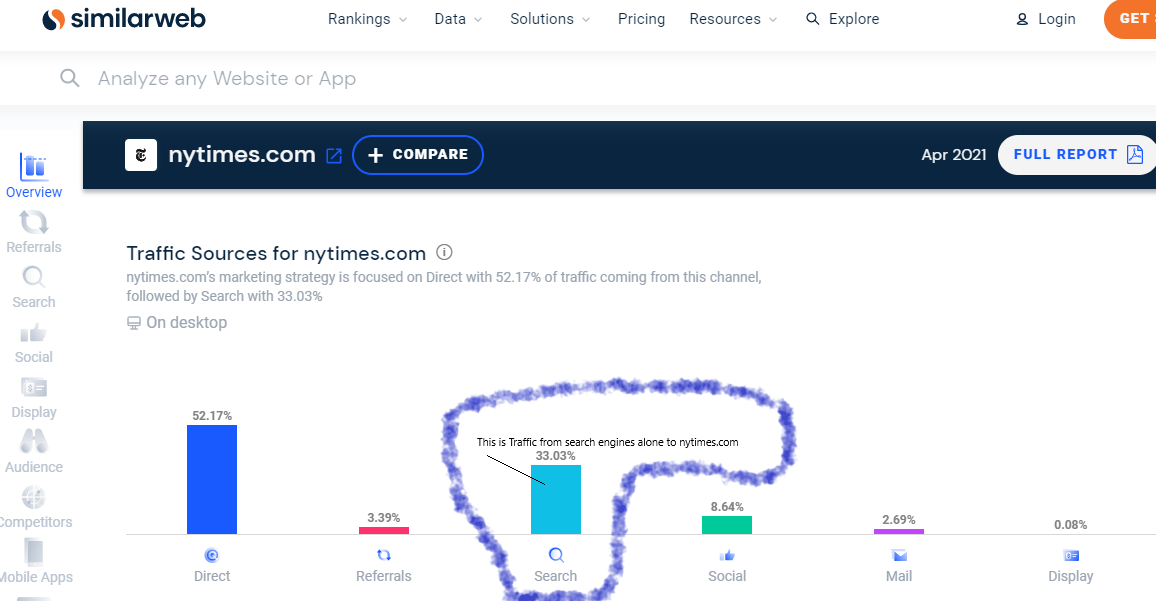
Task: Click the orange GET button
Action: point(1130,19)
